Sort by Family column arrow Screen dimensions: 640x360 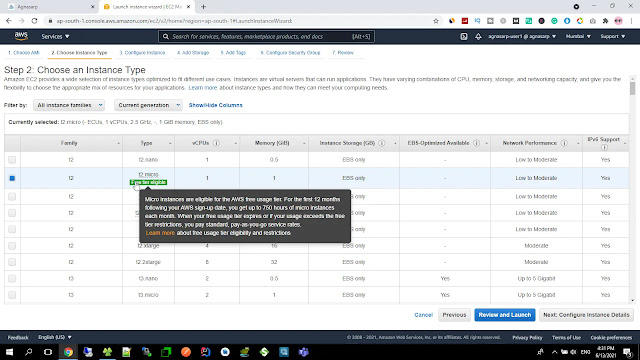(x=118, y=144)
